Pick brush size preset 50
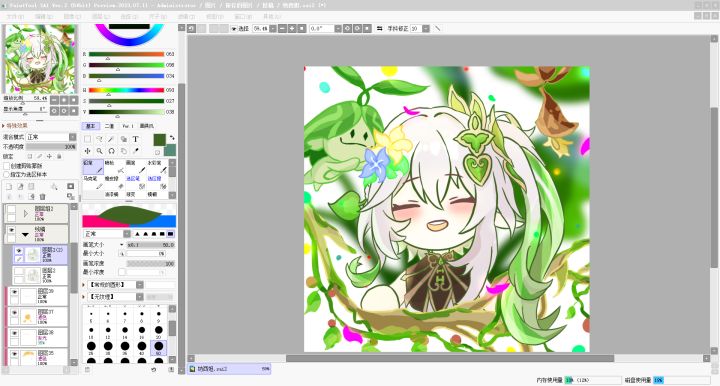The height and width of the screenshot is (386, 720). tap(159, 348)
